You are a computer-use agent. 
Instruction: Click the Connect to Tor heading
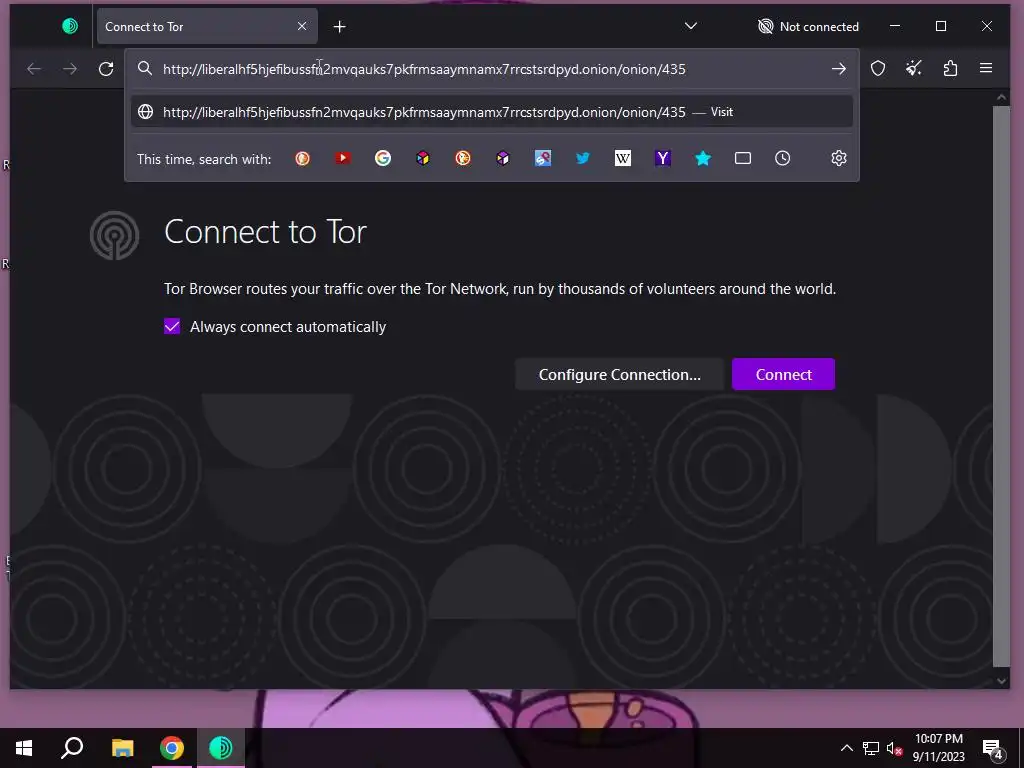(x=265, y=232)
